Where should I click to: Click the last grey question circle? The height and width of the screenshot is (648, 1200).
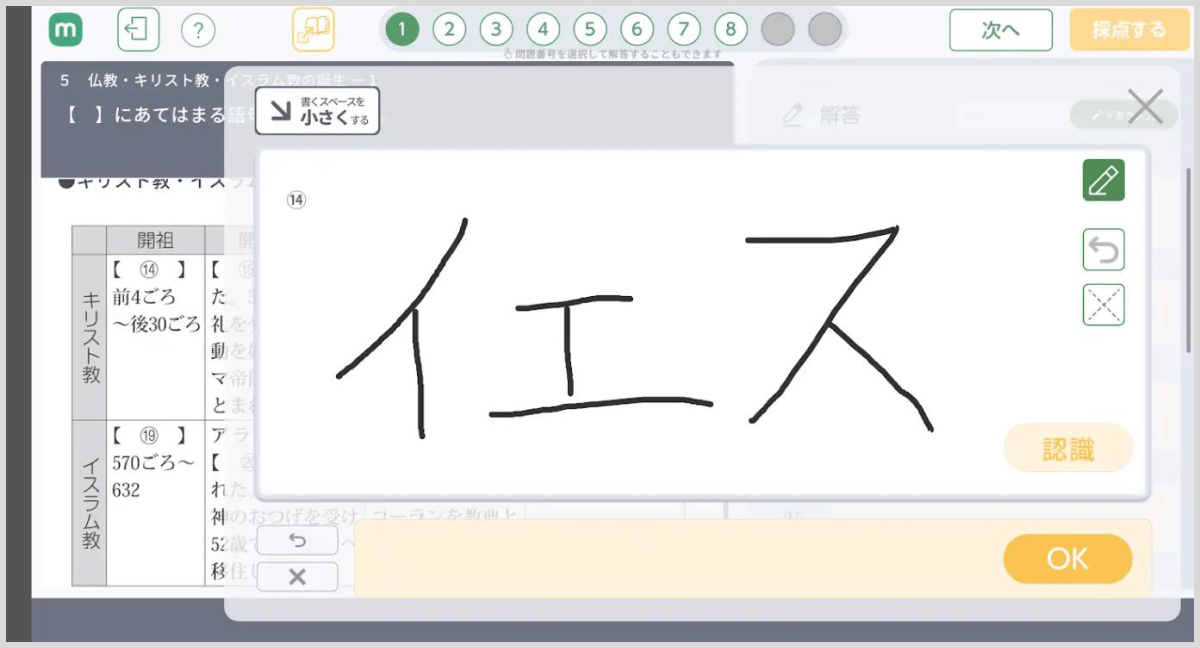click(825, 30)
